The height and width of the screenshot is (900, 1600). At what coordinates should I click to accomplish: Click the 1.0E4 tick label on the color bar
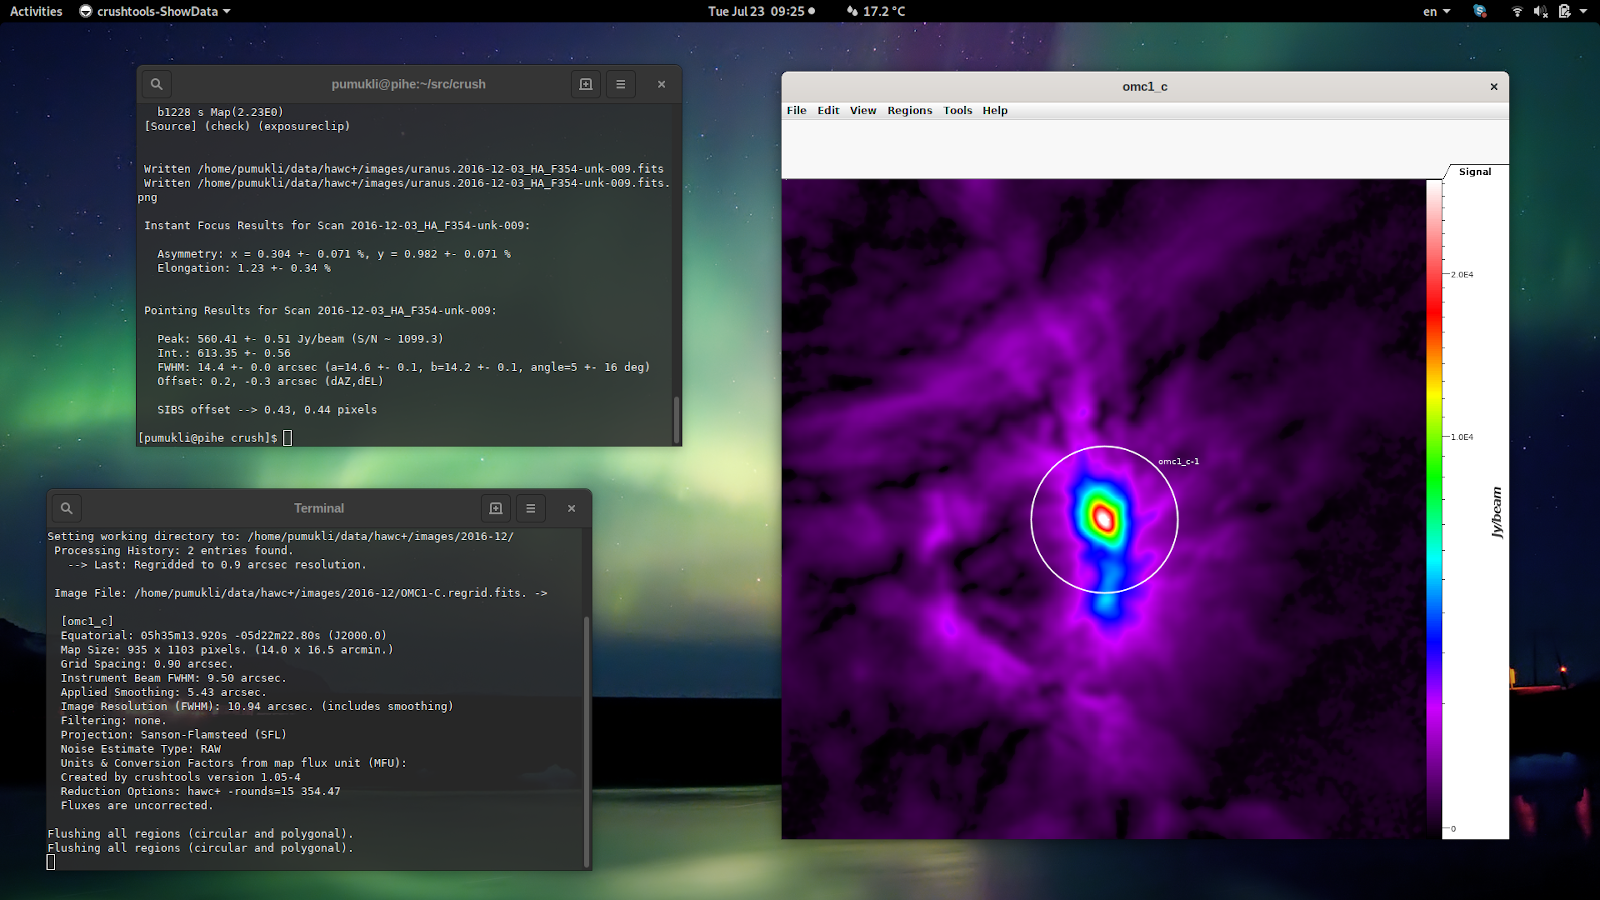1462,437
